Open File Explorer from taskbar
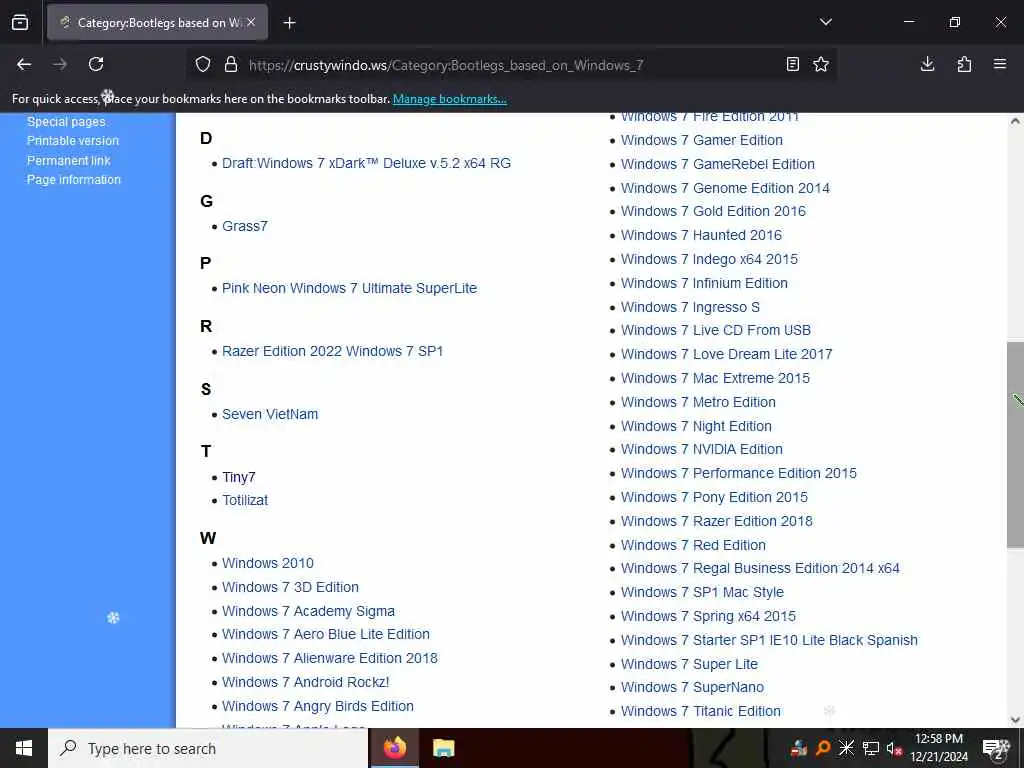 click(443, 748)
